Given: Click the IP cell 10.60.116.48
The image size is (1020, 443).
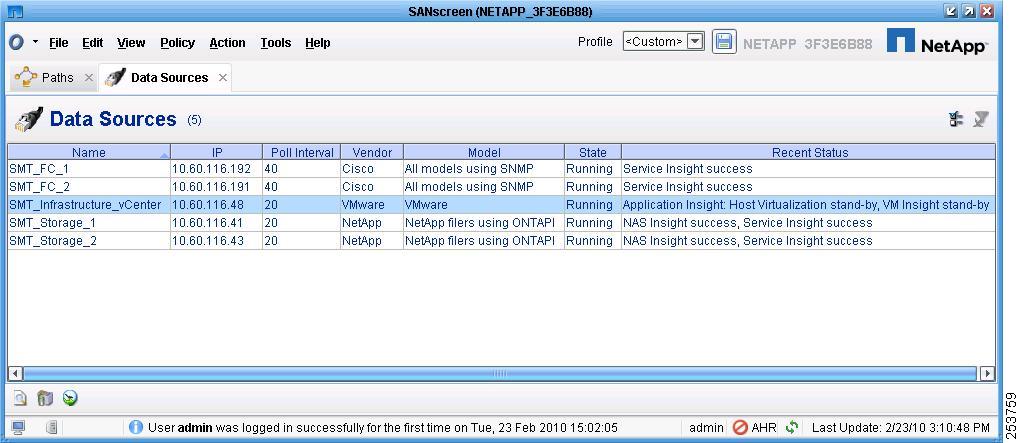Looking at the screenshot, I should coord(217,205).
